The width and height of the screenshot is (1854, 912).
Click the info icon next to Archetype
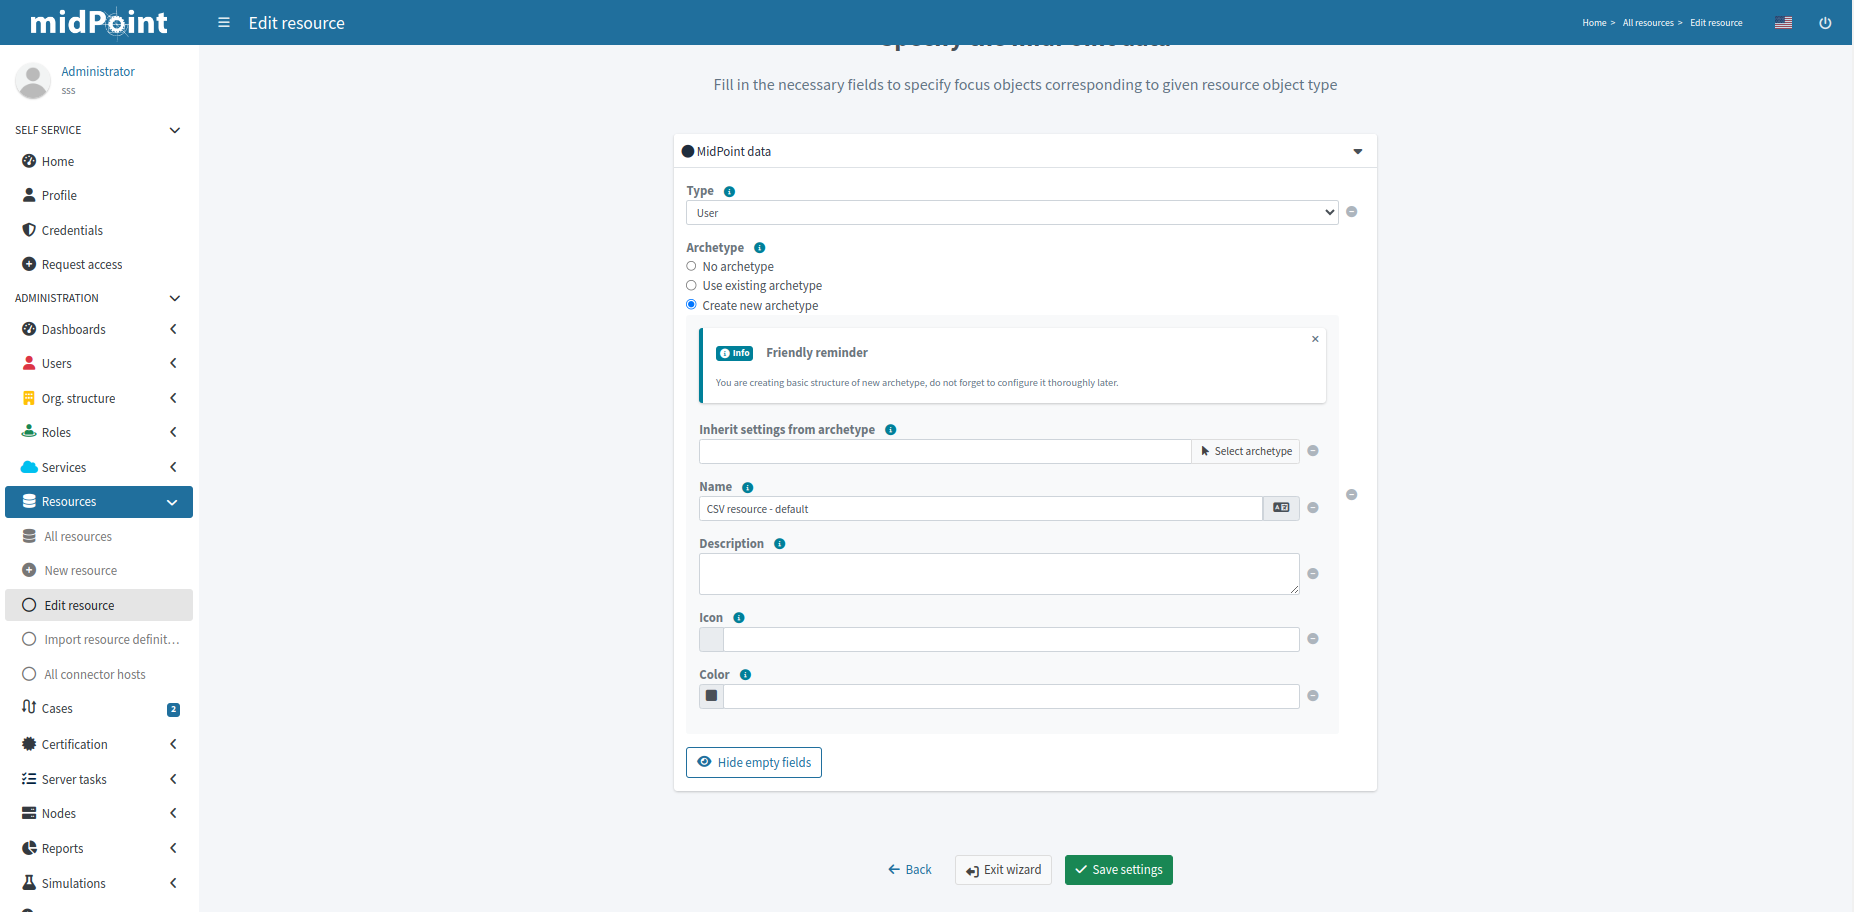(760, 248)
